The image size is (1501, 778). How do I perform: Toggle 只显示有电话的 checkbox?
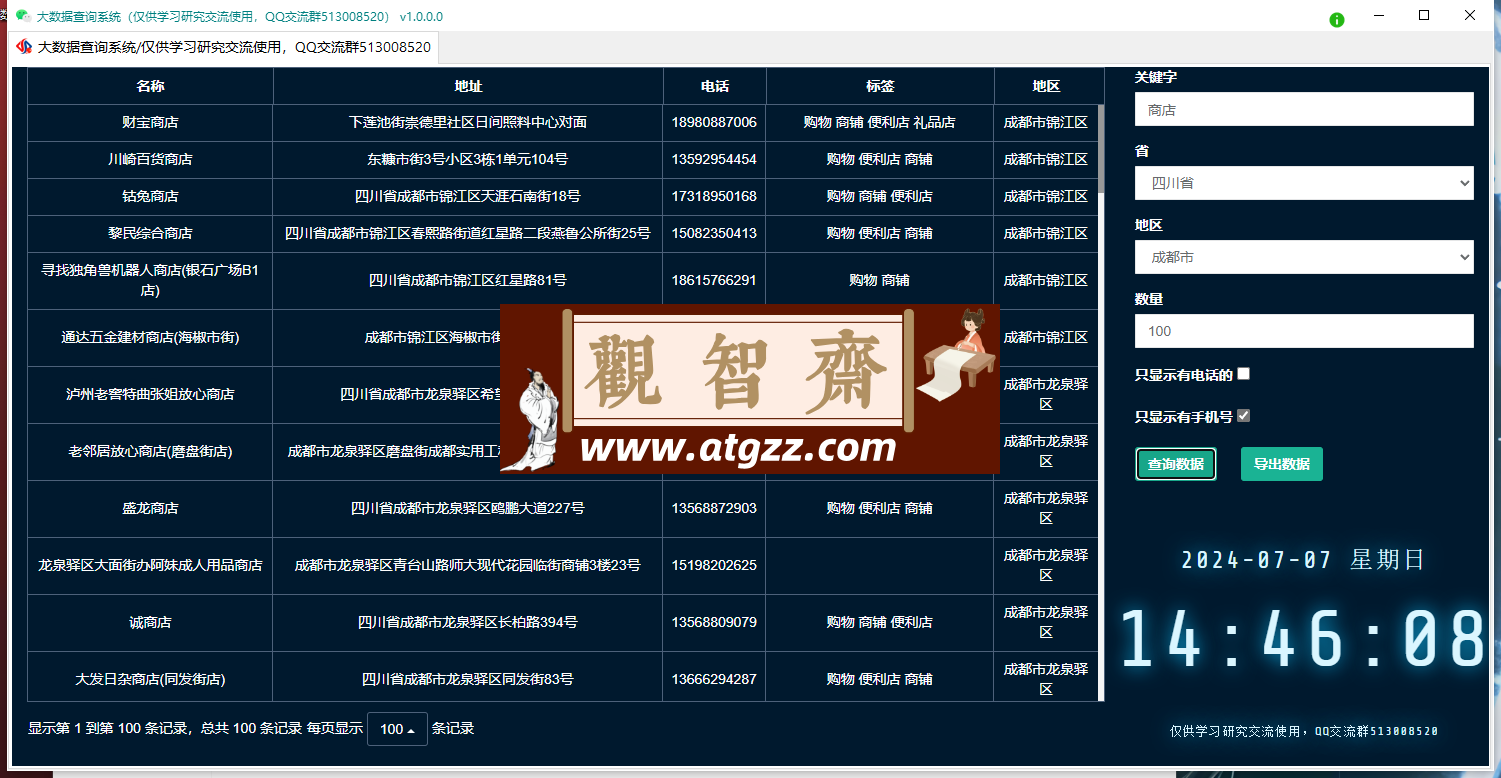pos(1243,374)
